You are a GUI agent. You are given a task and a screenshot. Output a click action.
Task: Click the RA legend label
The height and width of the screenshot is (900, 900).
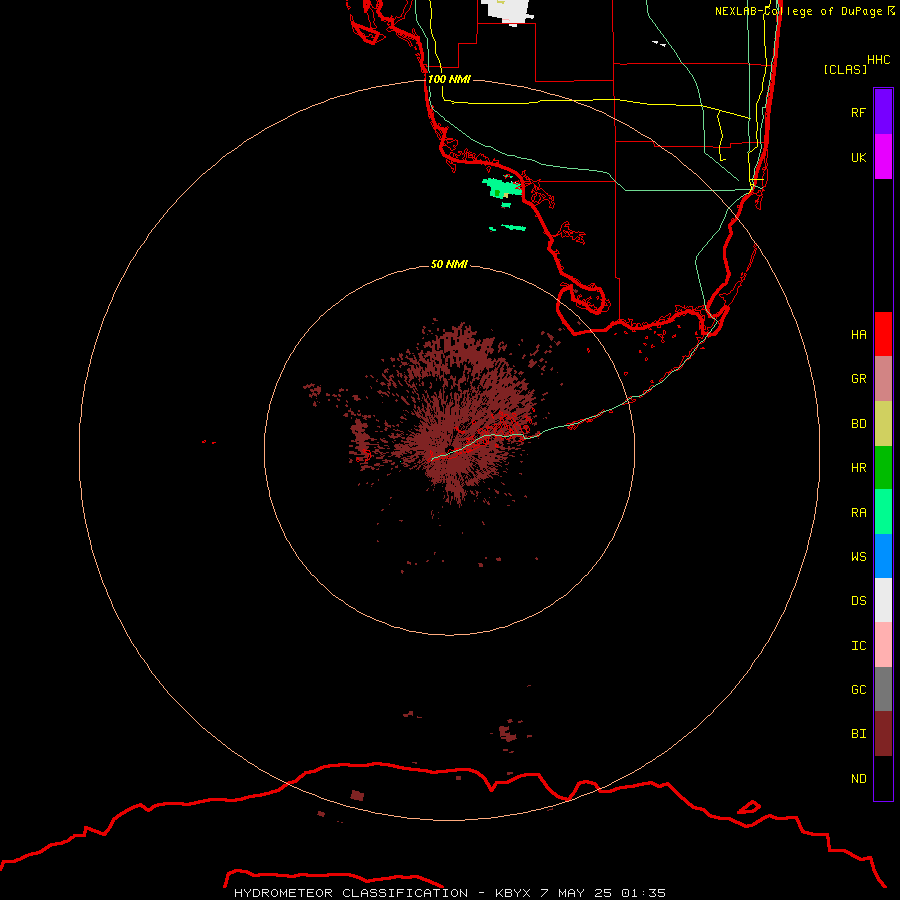pos(858,512)
